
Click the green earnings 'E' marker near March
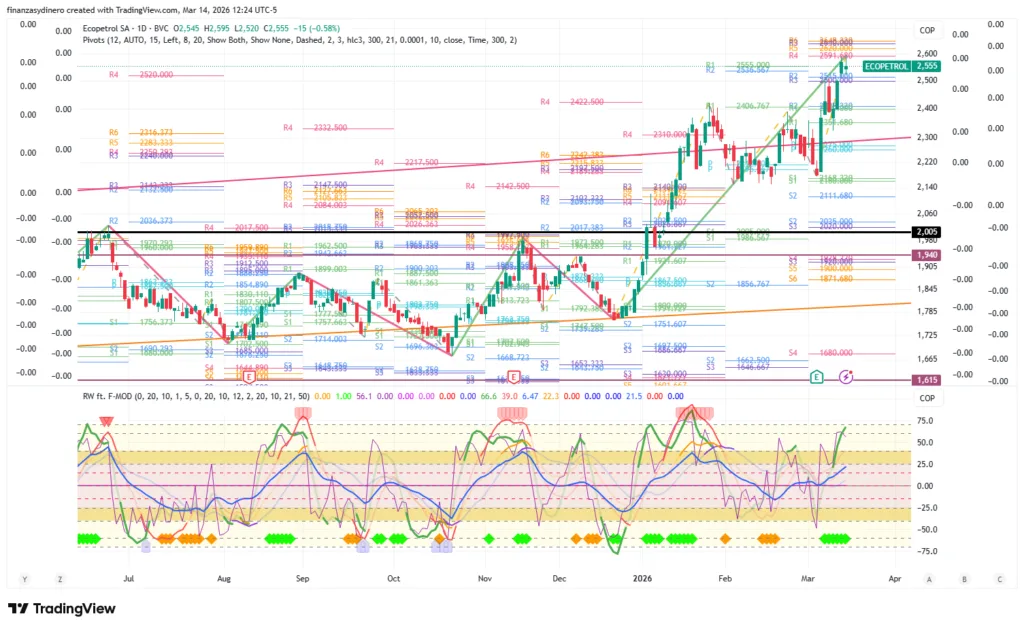pyautogui.click(x=817, y=376)
